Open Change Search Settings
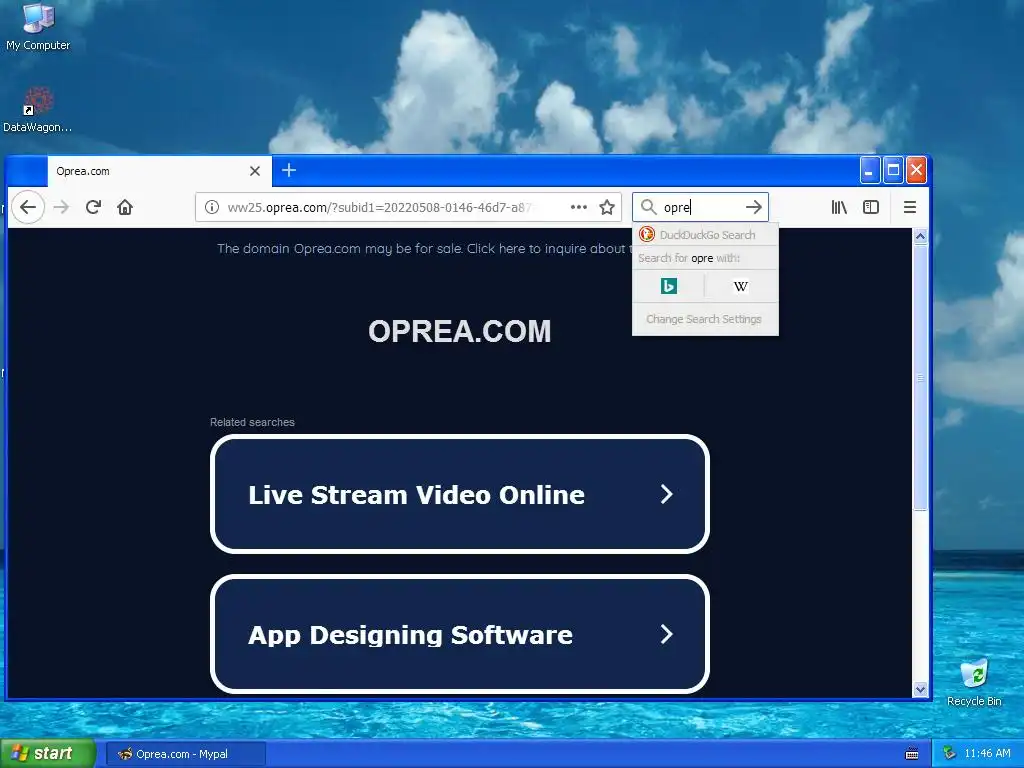The width and height of the screenshot is (1024, 768). coord(704,319)
